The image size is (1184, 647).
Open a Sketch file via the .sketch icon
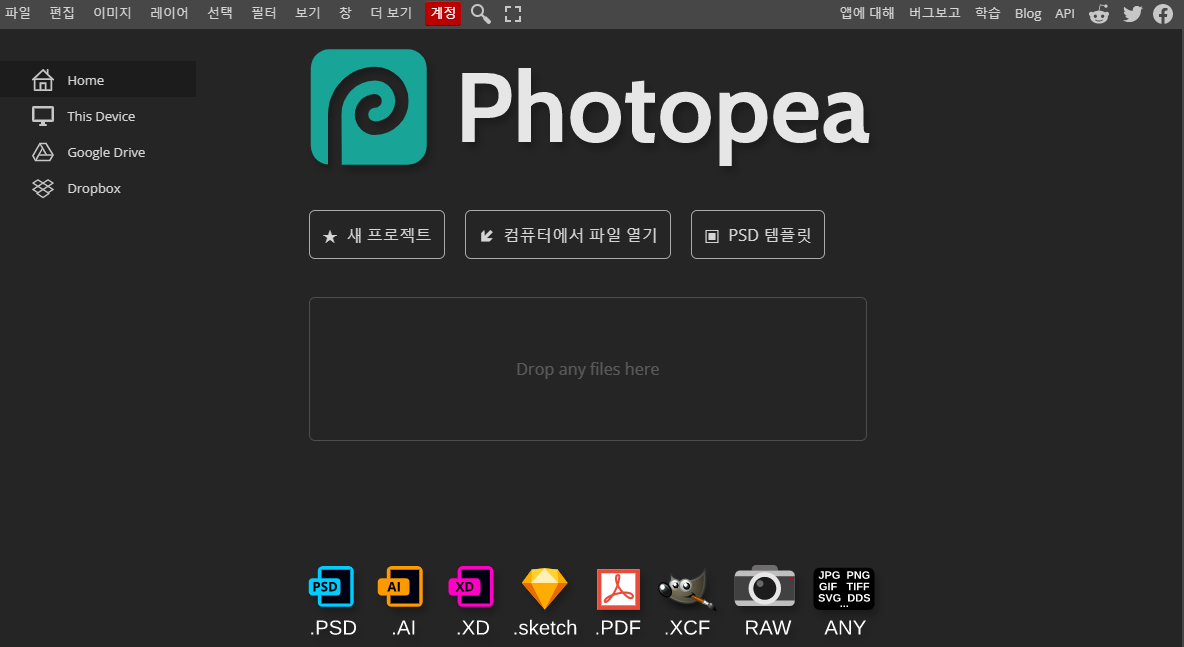544,588
